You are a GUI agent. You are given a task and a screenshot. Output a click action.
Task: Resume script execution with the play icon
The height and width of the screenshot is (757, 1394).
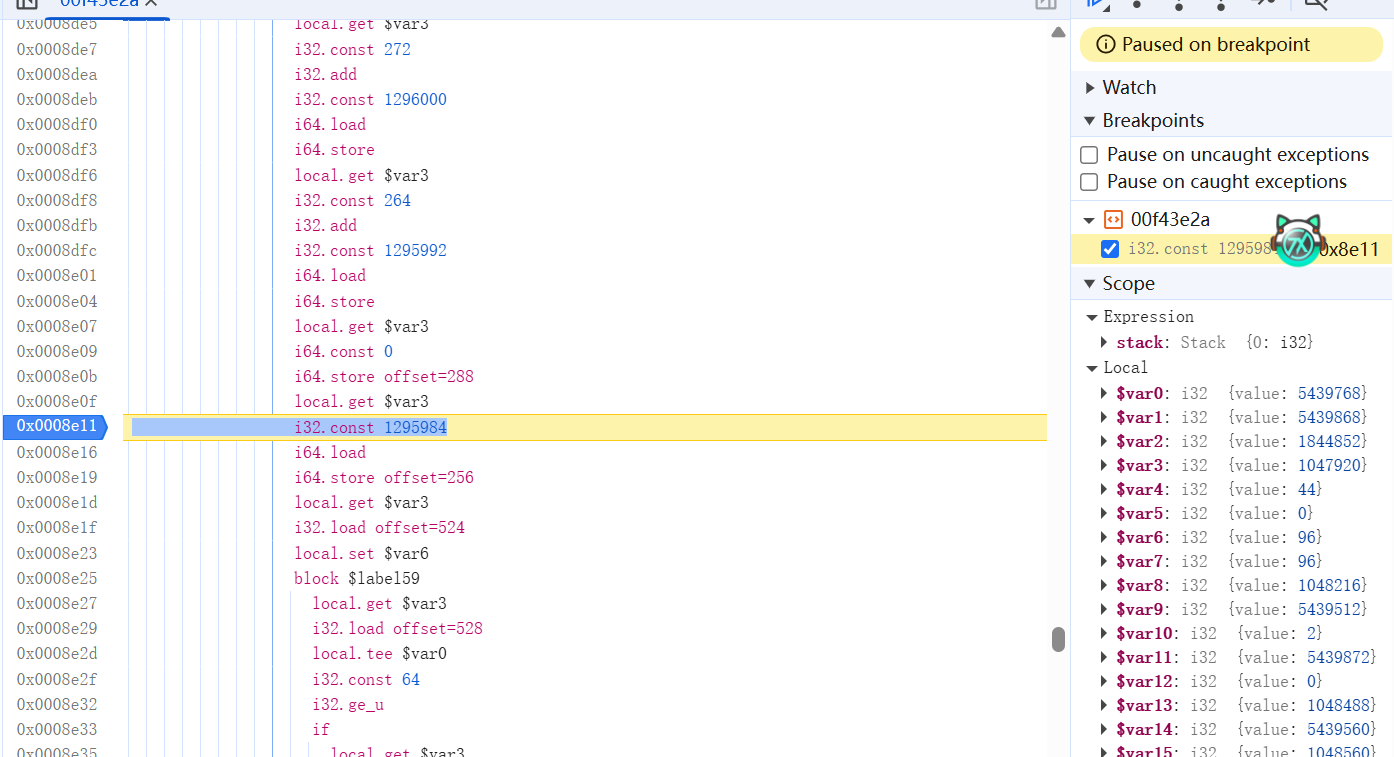click(x=1098, y=3)
